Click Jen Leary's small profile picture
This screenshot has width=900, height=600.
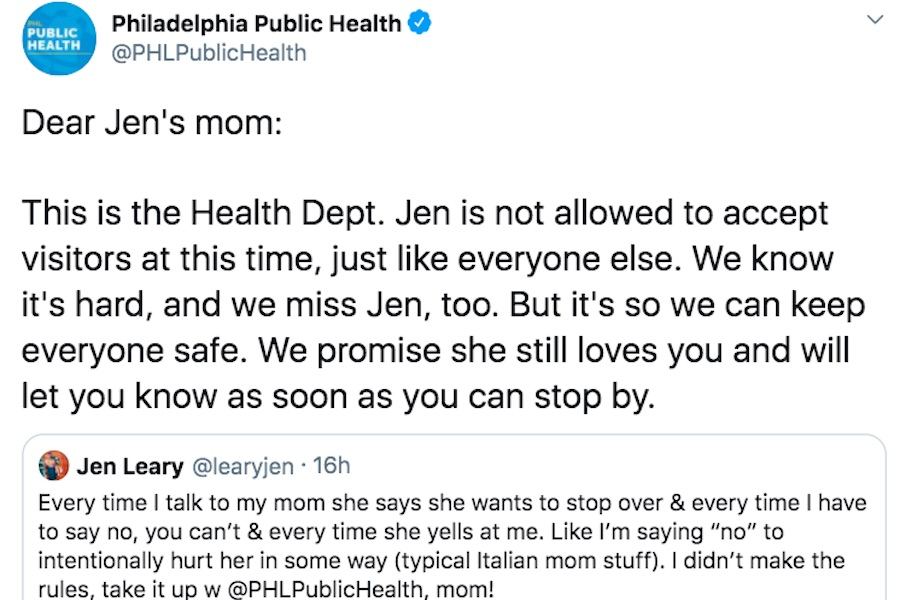[56, 466]
